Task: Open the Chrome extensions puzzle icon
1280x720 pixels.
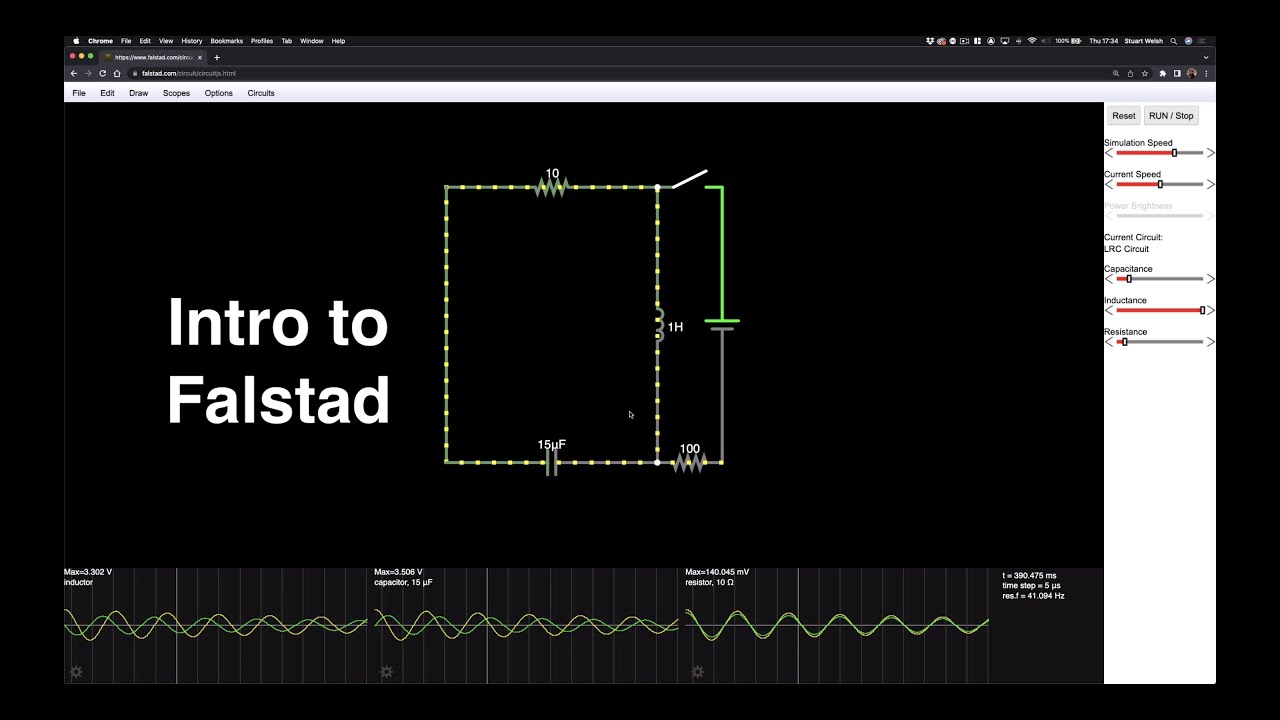Action: tap(1162, 73)
